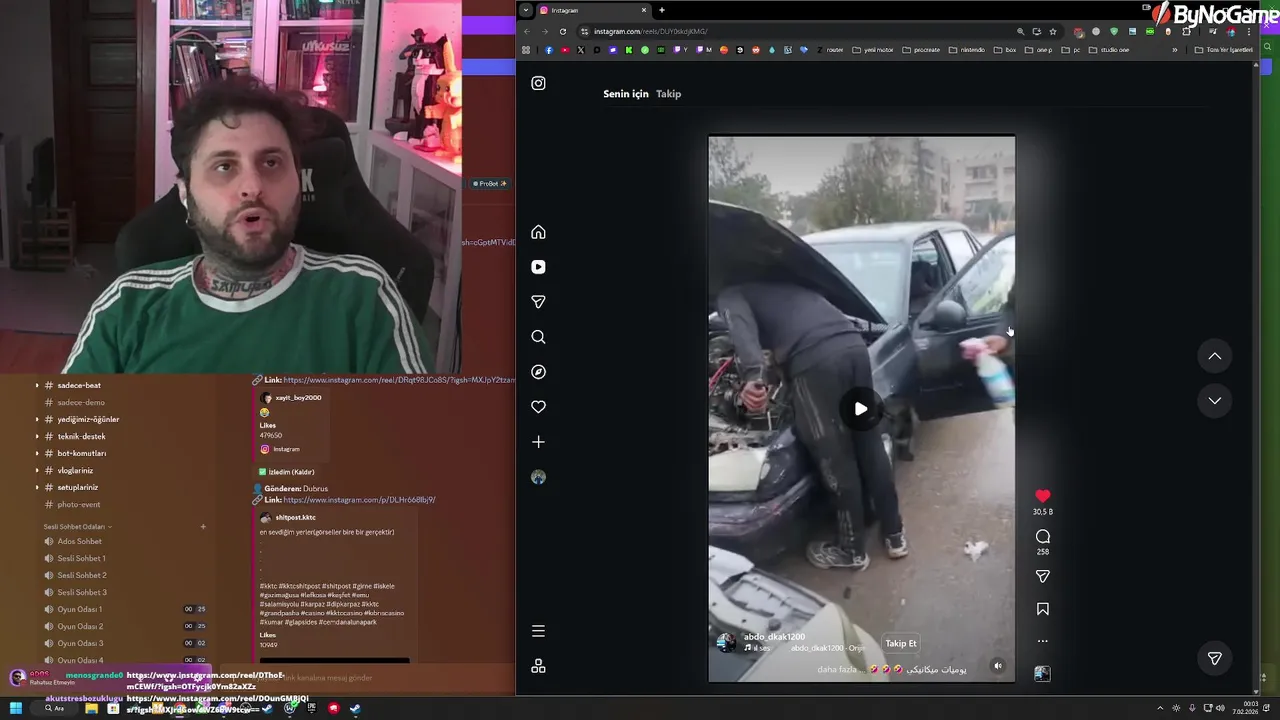1280x720 pixels.
Task: Open Chrome's three-dot menu
Action: coord(1248,31)
